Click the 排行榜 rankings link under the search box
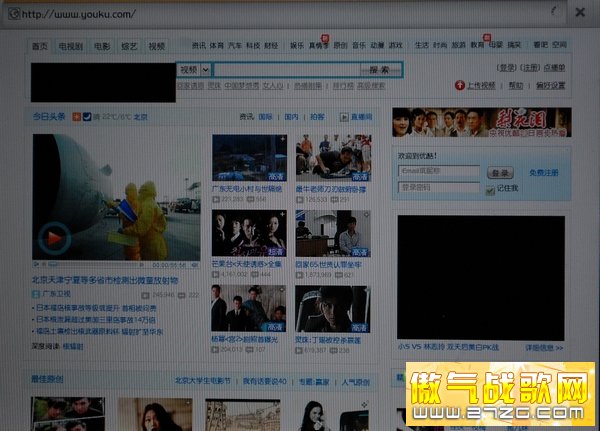The width and height of the screenshot is (600, 431). [343, 86]
